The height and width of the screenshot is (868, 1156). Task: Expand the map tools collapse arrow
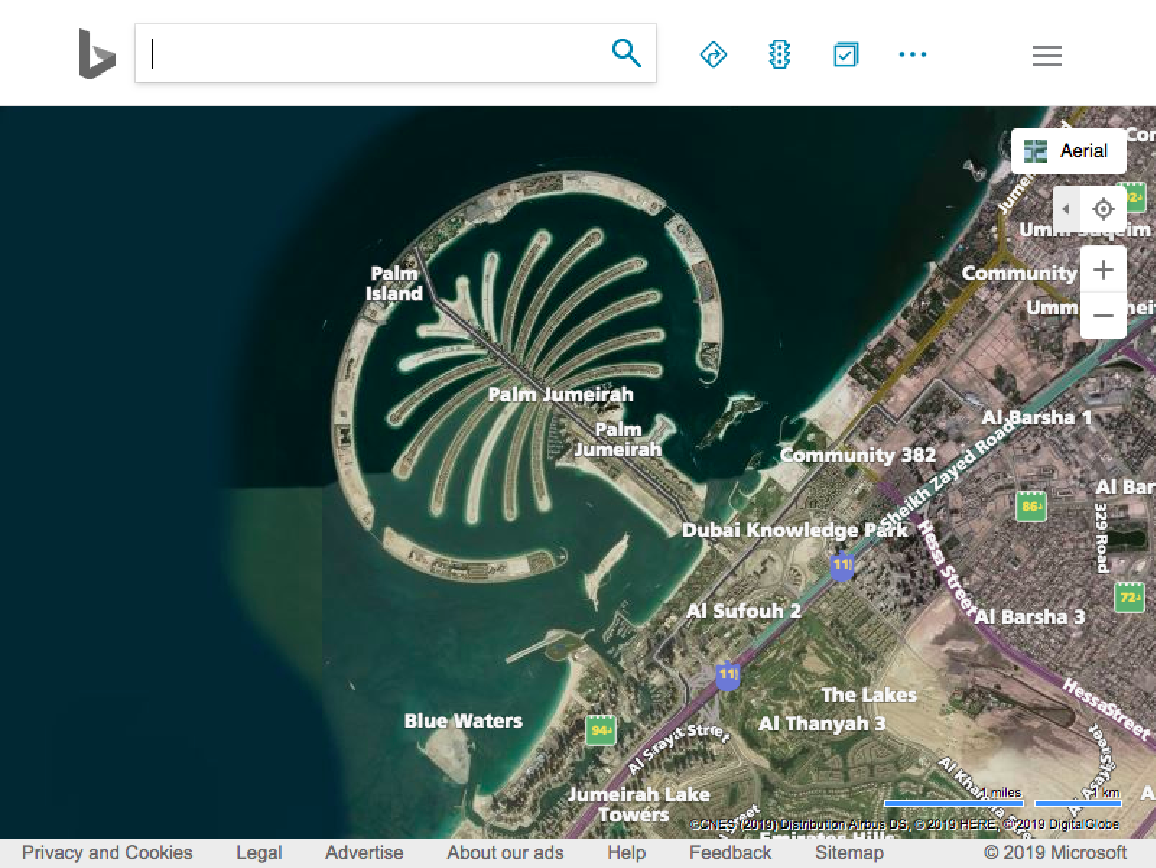coord(1066,209)
